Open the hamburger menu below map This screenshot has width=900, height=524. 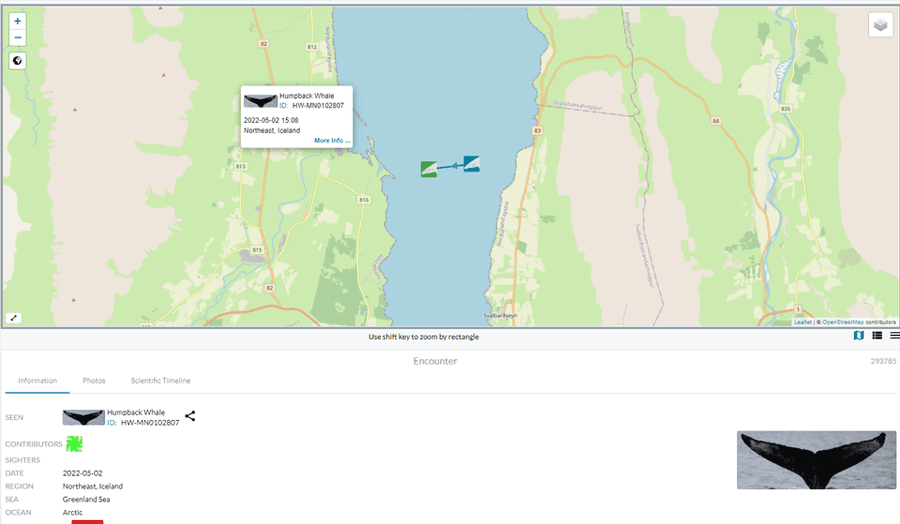894,336
